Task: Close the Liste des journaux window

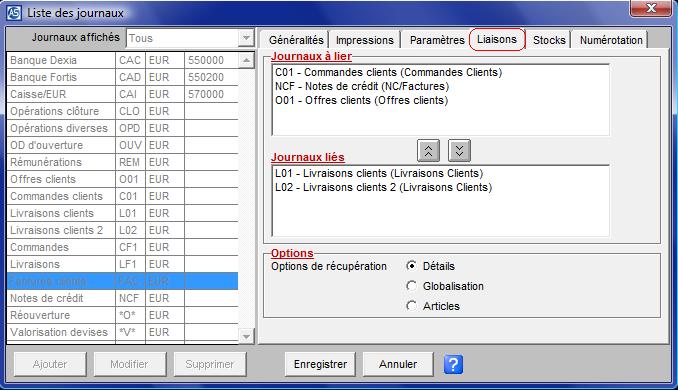Action: click(x=651, y=8)
